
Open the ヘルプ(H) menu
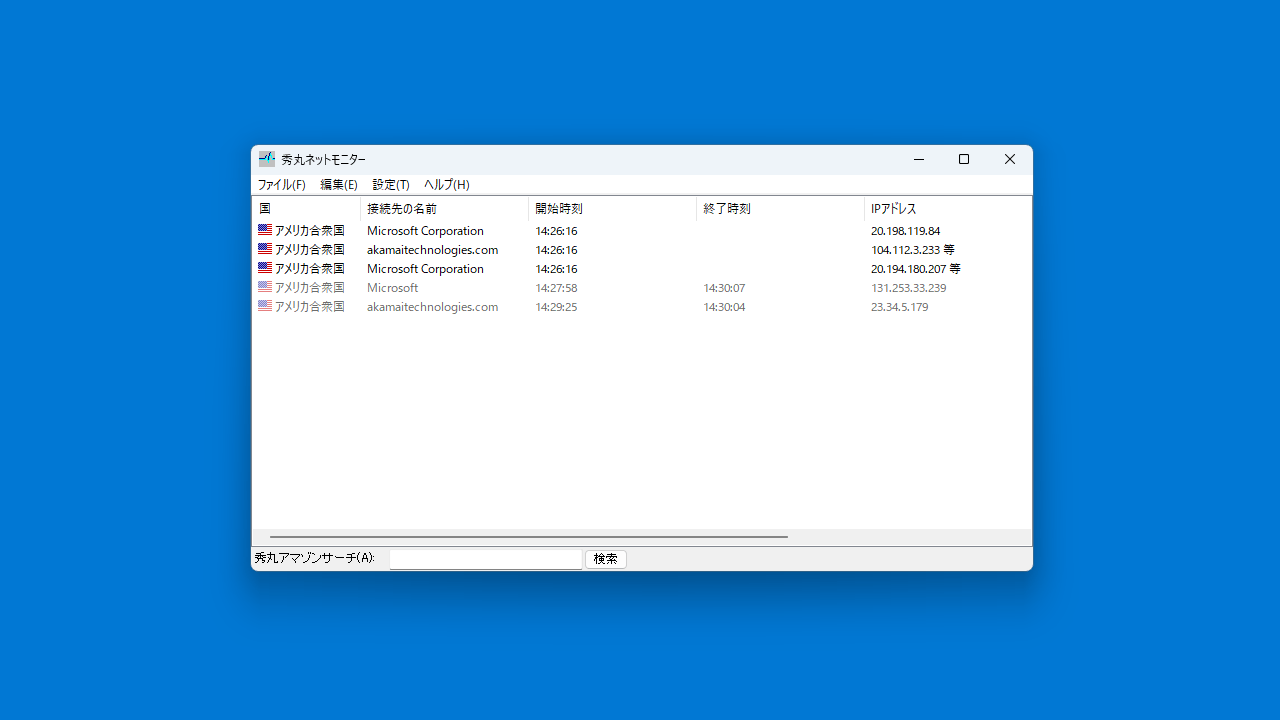(446, 185)
